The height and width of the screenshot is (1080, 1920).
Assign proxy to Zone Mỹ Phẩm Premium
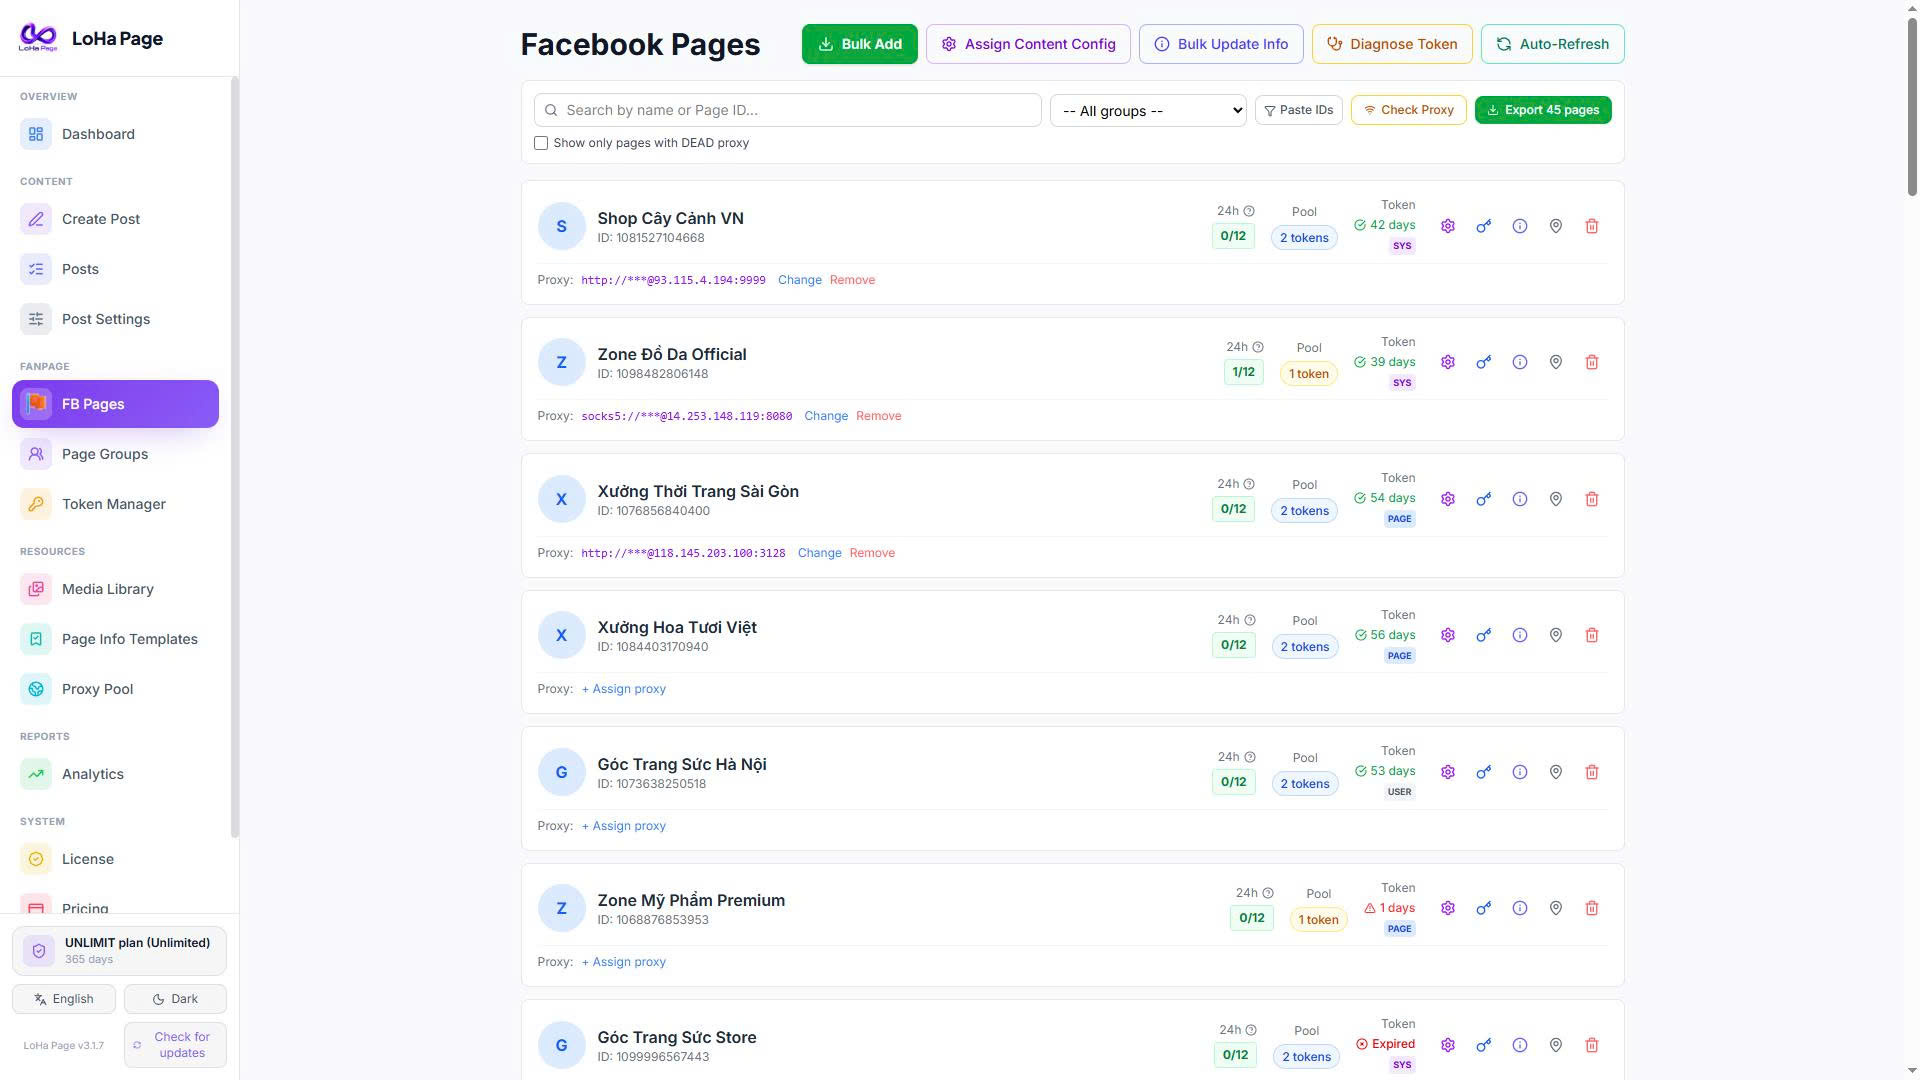point(623,962)
